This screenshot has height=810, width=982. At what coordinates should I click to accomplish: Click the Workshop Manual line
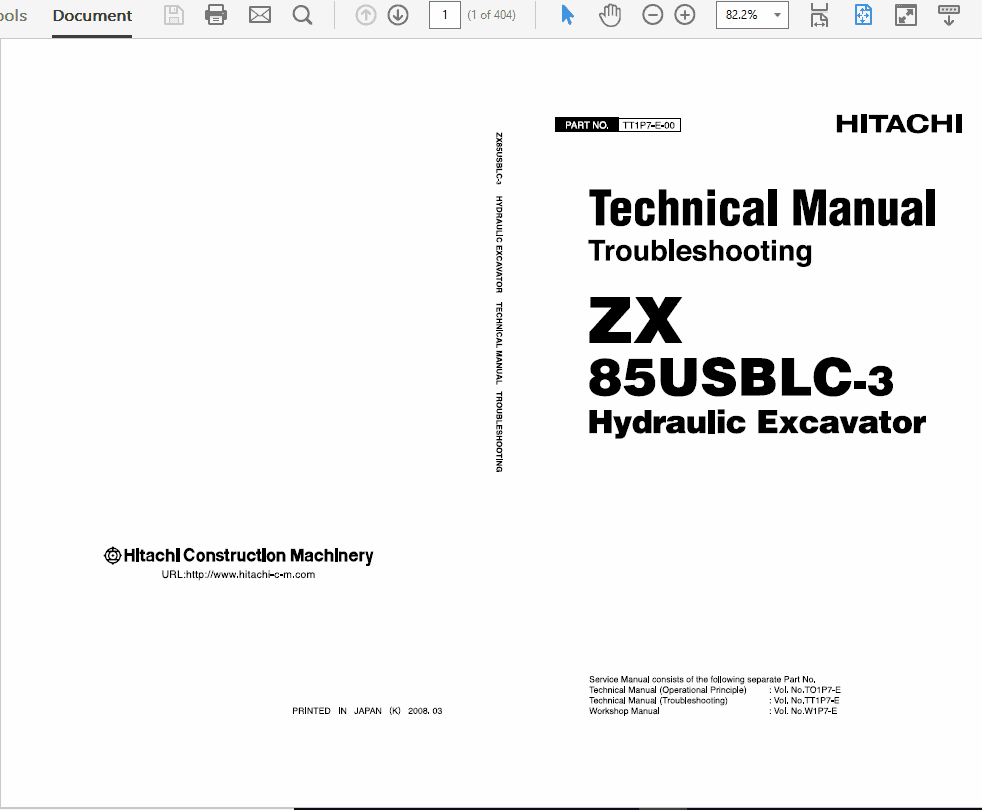(x=624, y=711)
